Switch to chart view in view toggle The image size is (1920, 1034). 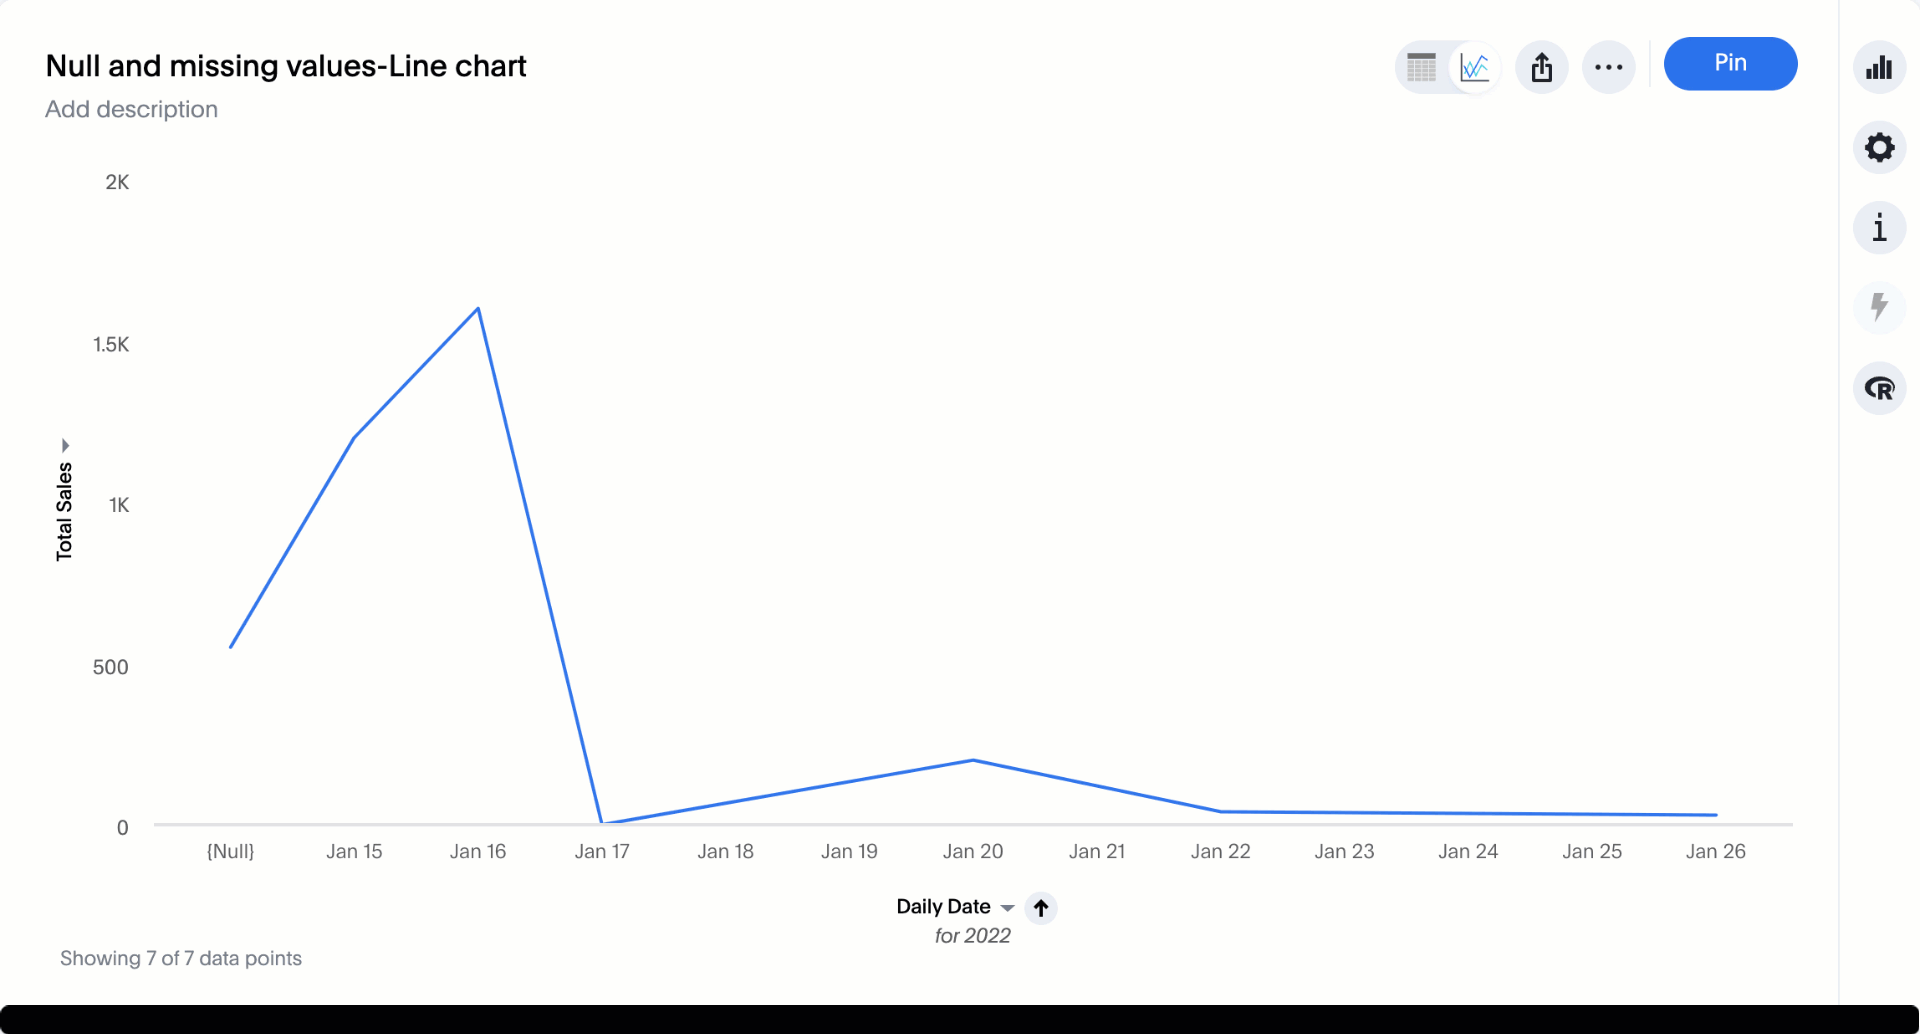tap(1474, 67)
